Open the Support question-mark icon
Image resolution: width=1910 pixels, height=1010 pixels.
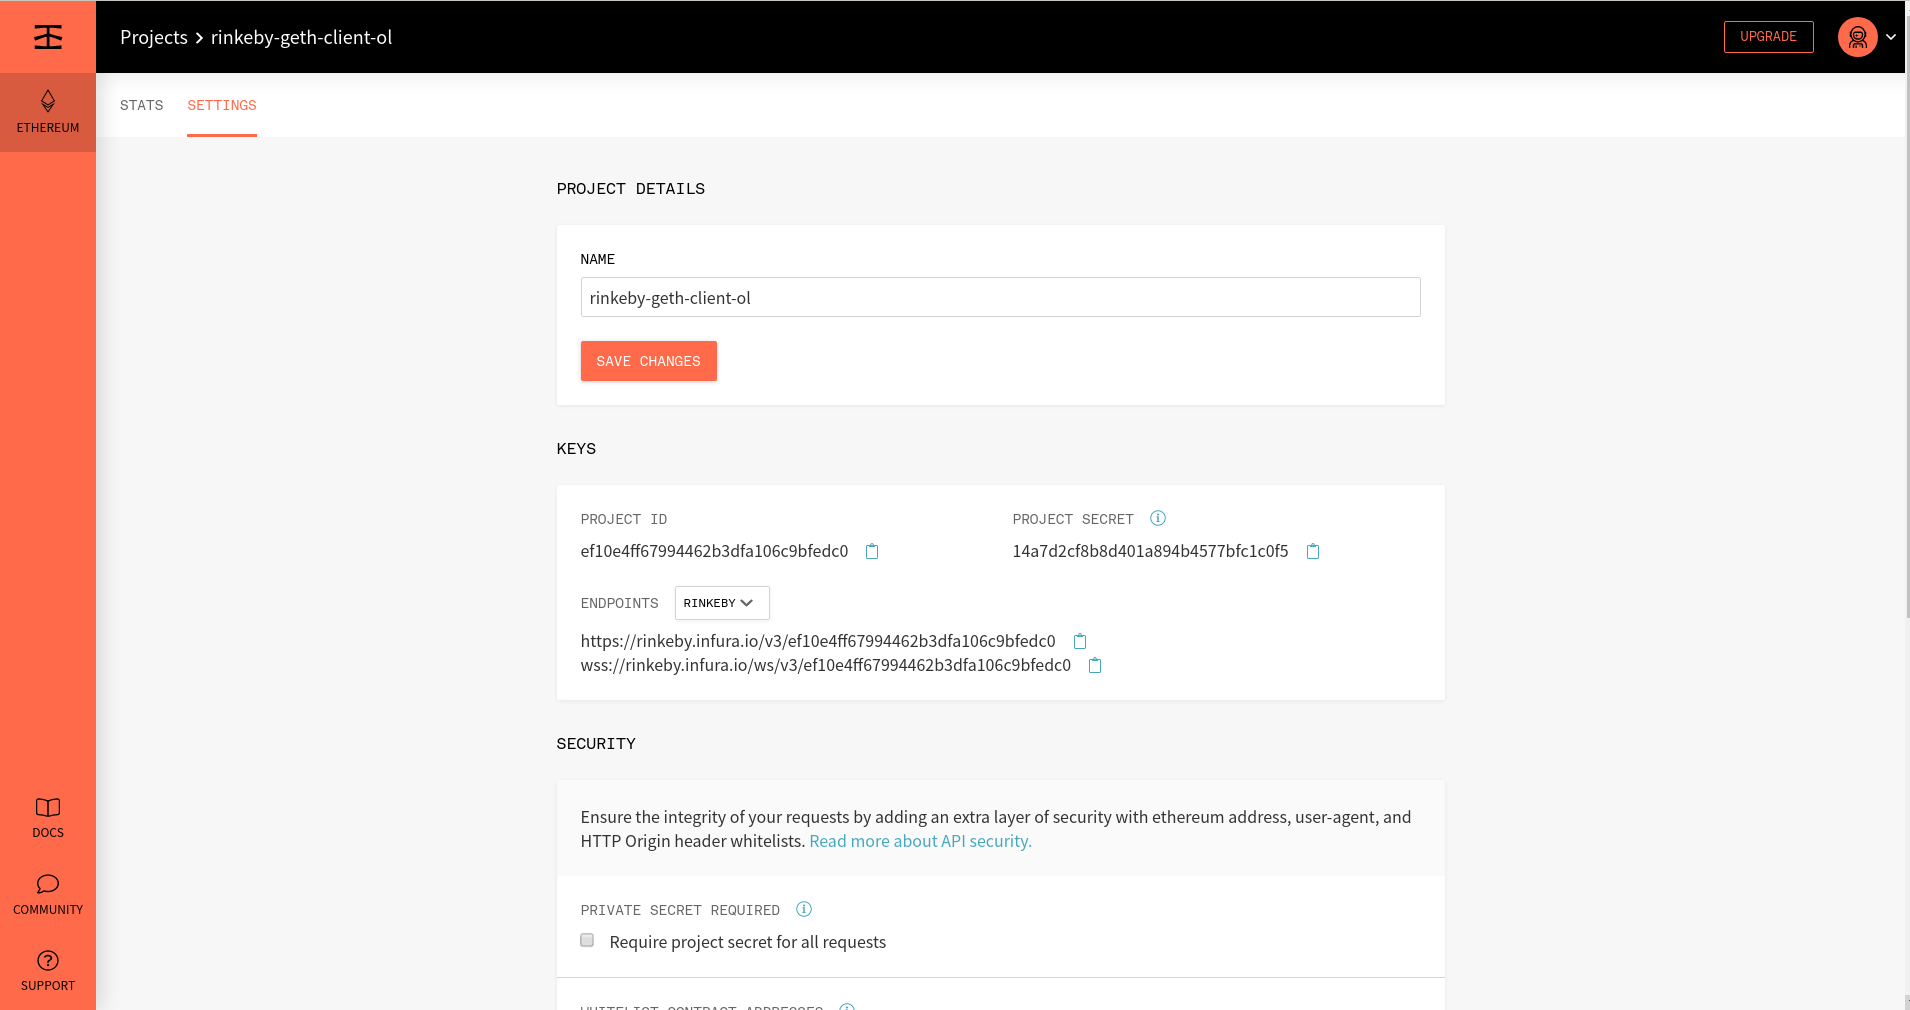point(48,960)
